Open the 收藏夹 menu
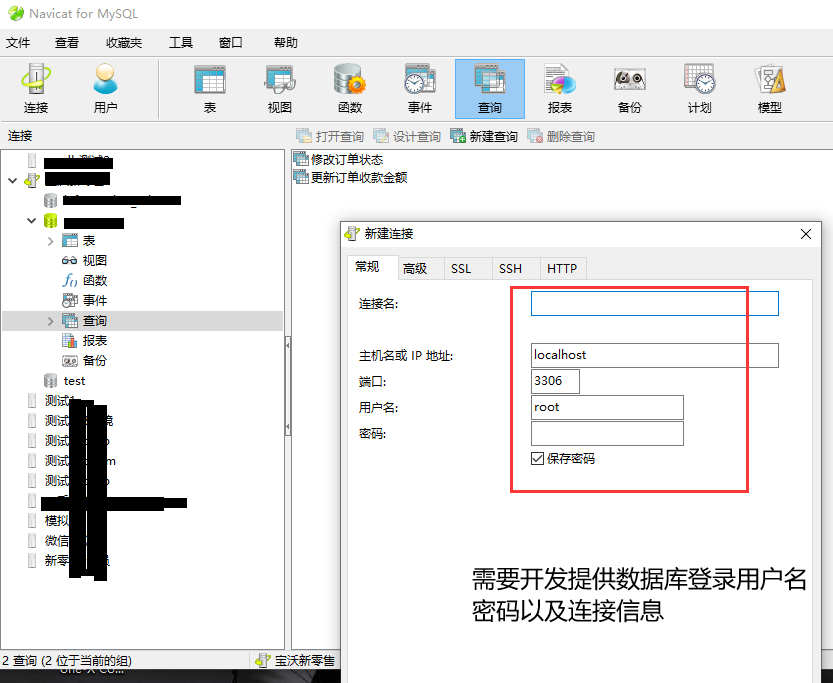 (124, 42)
